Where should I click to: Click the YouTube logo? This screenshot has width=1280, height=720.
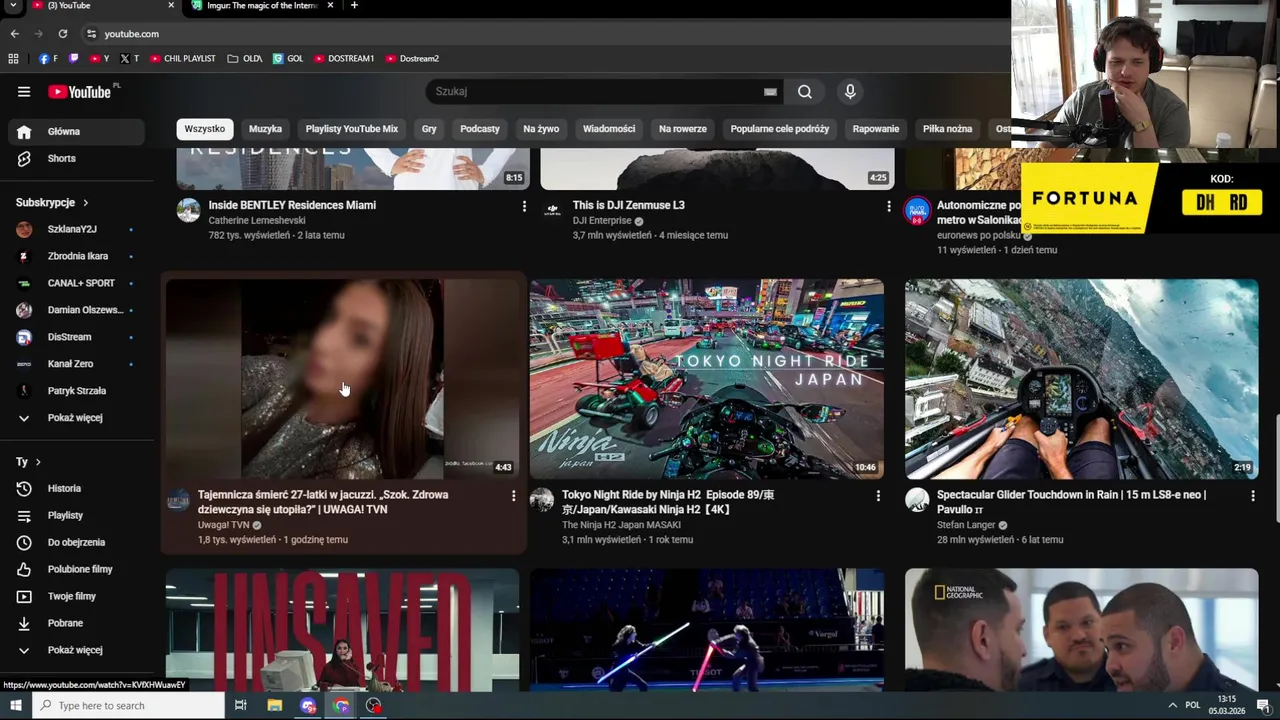tap(79, 92)
